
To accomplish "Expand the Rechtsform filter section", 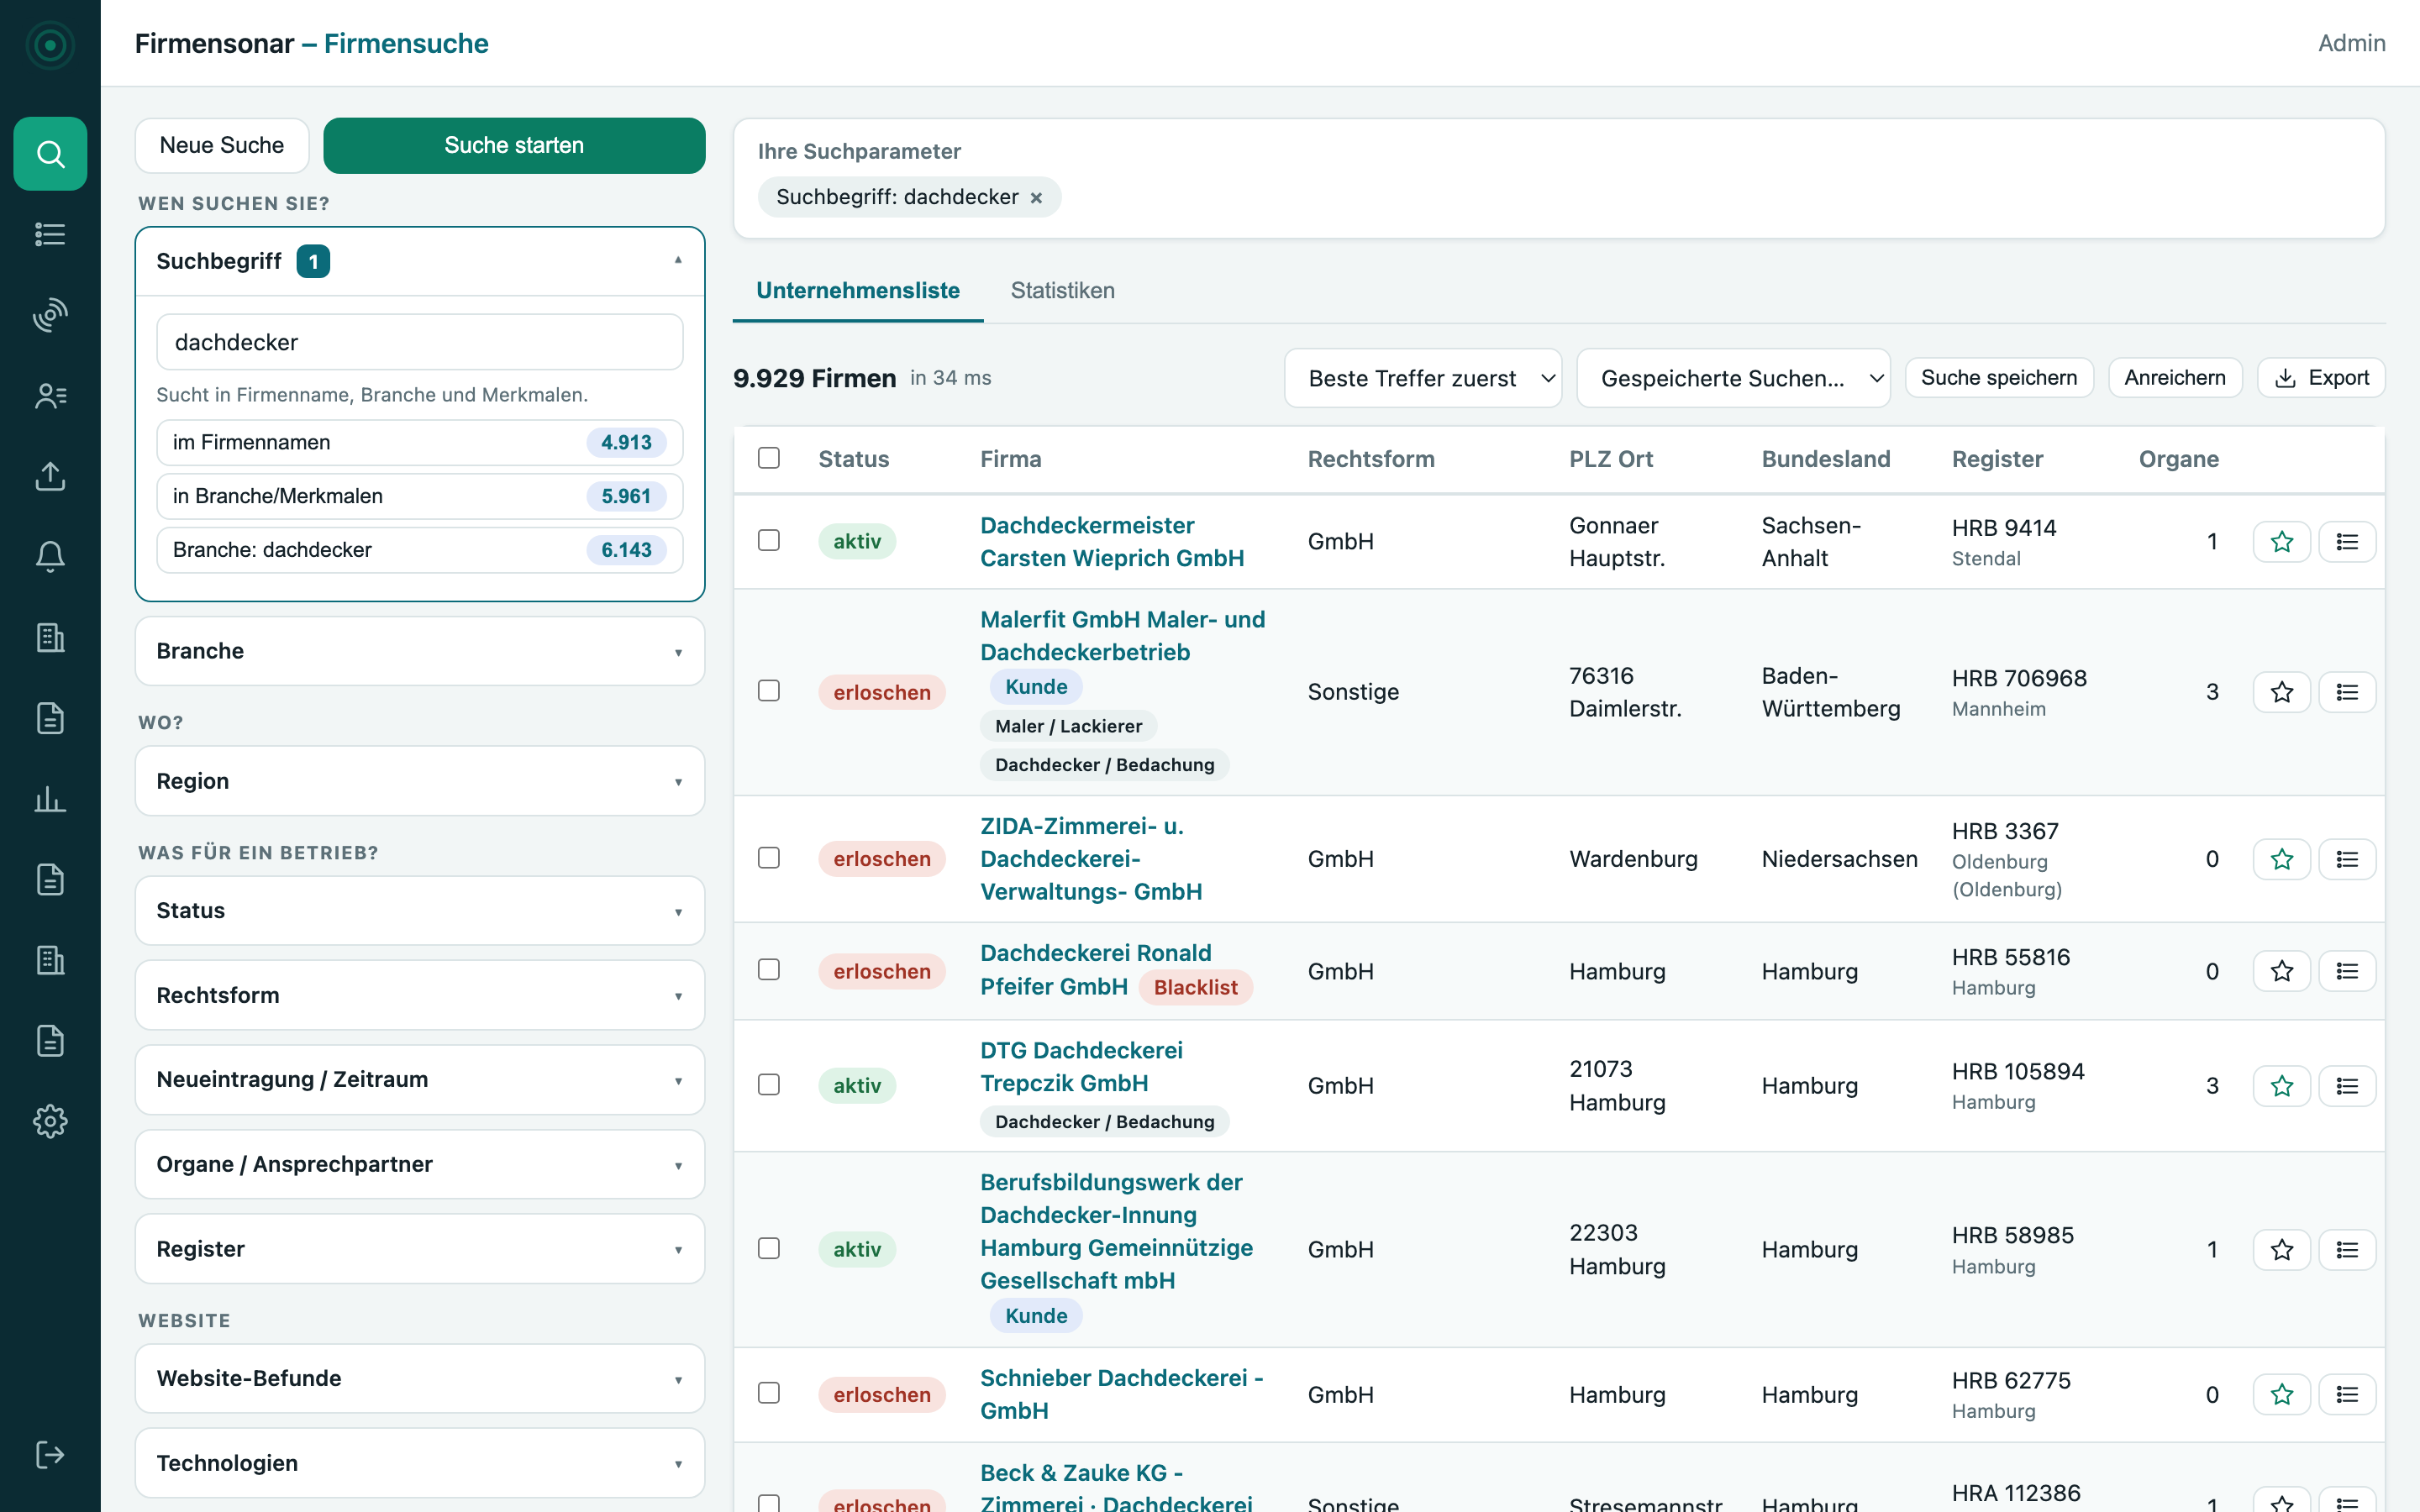I will [x=420, y=995].
